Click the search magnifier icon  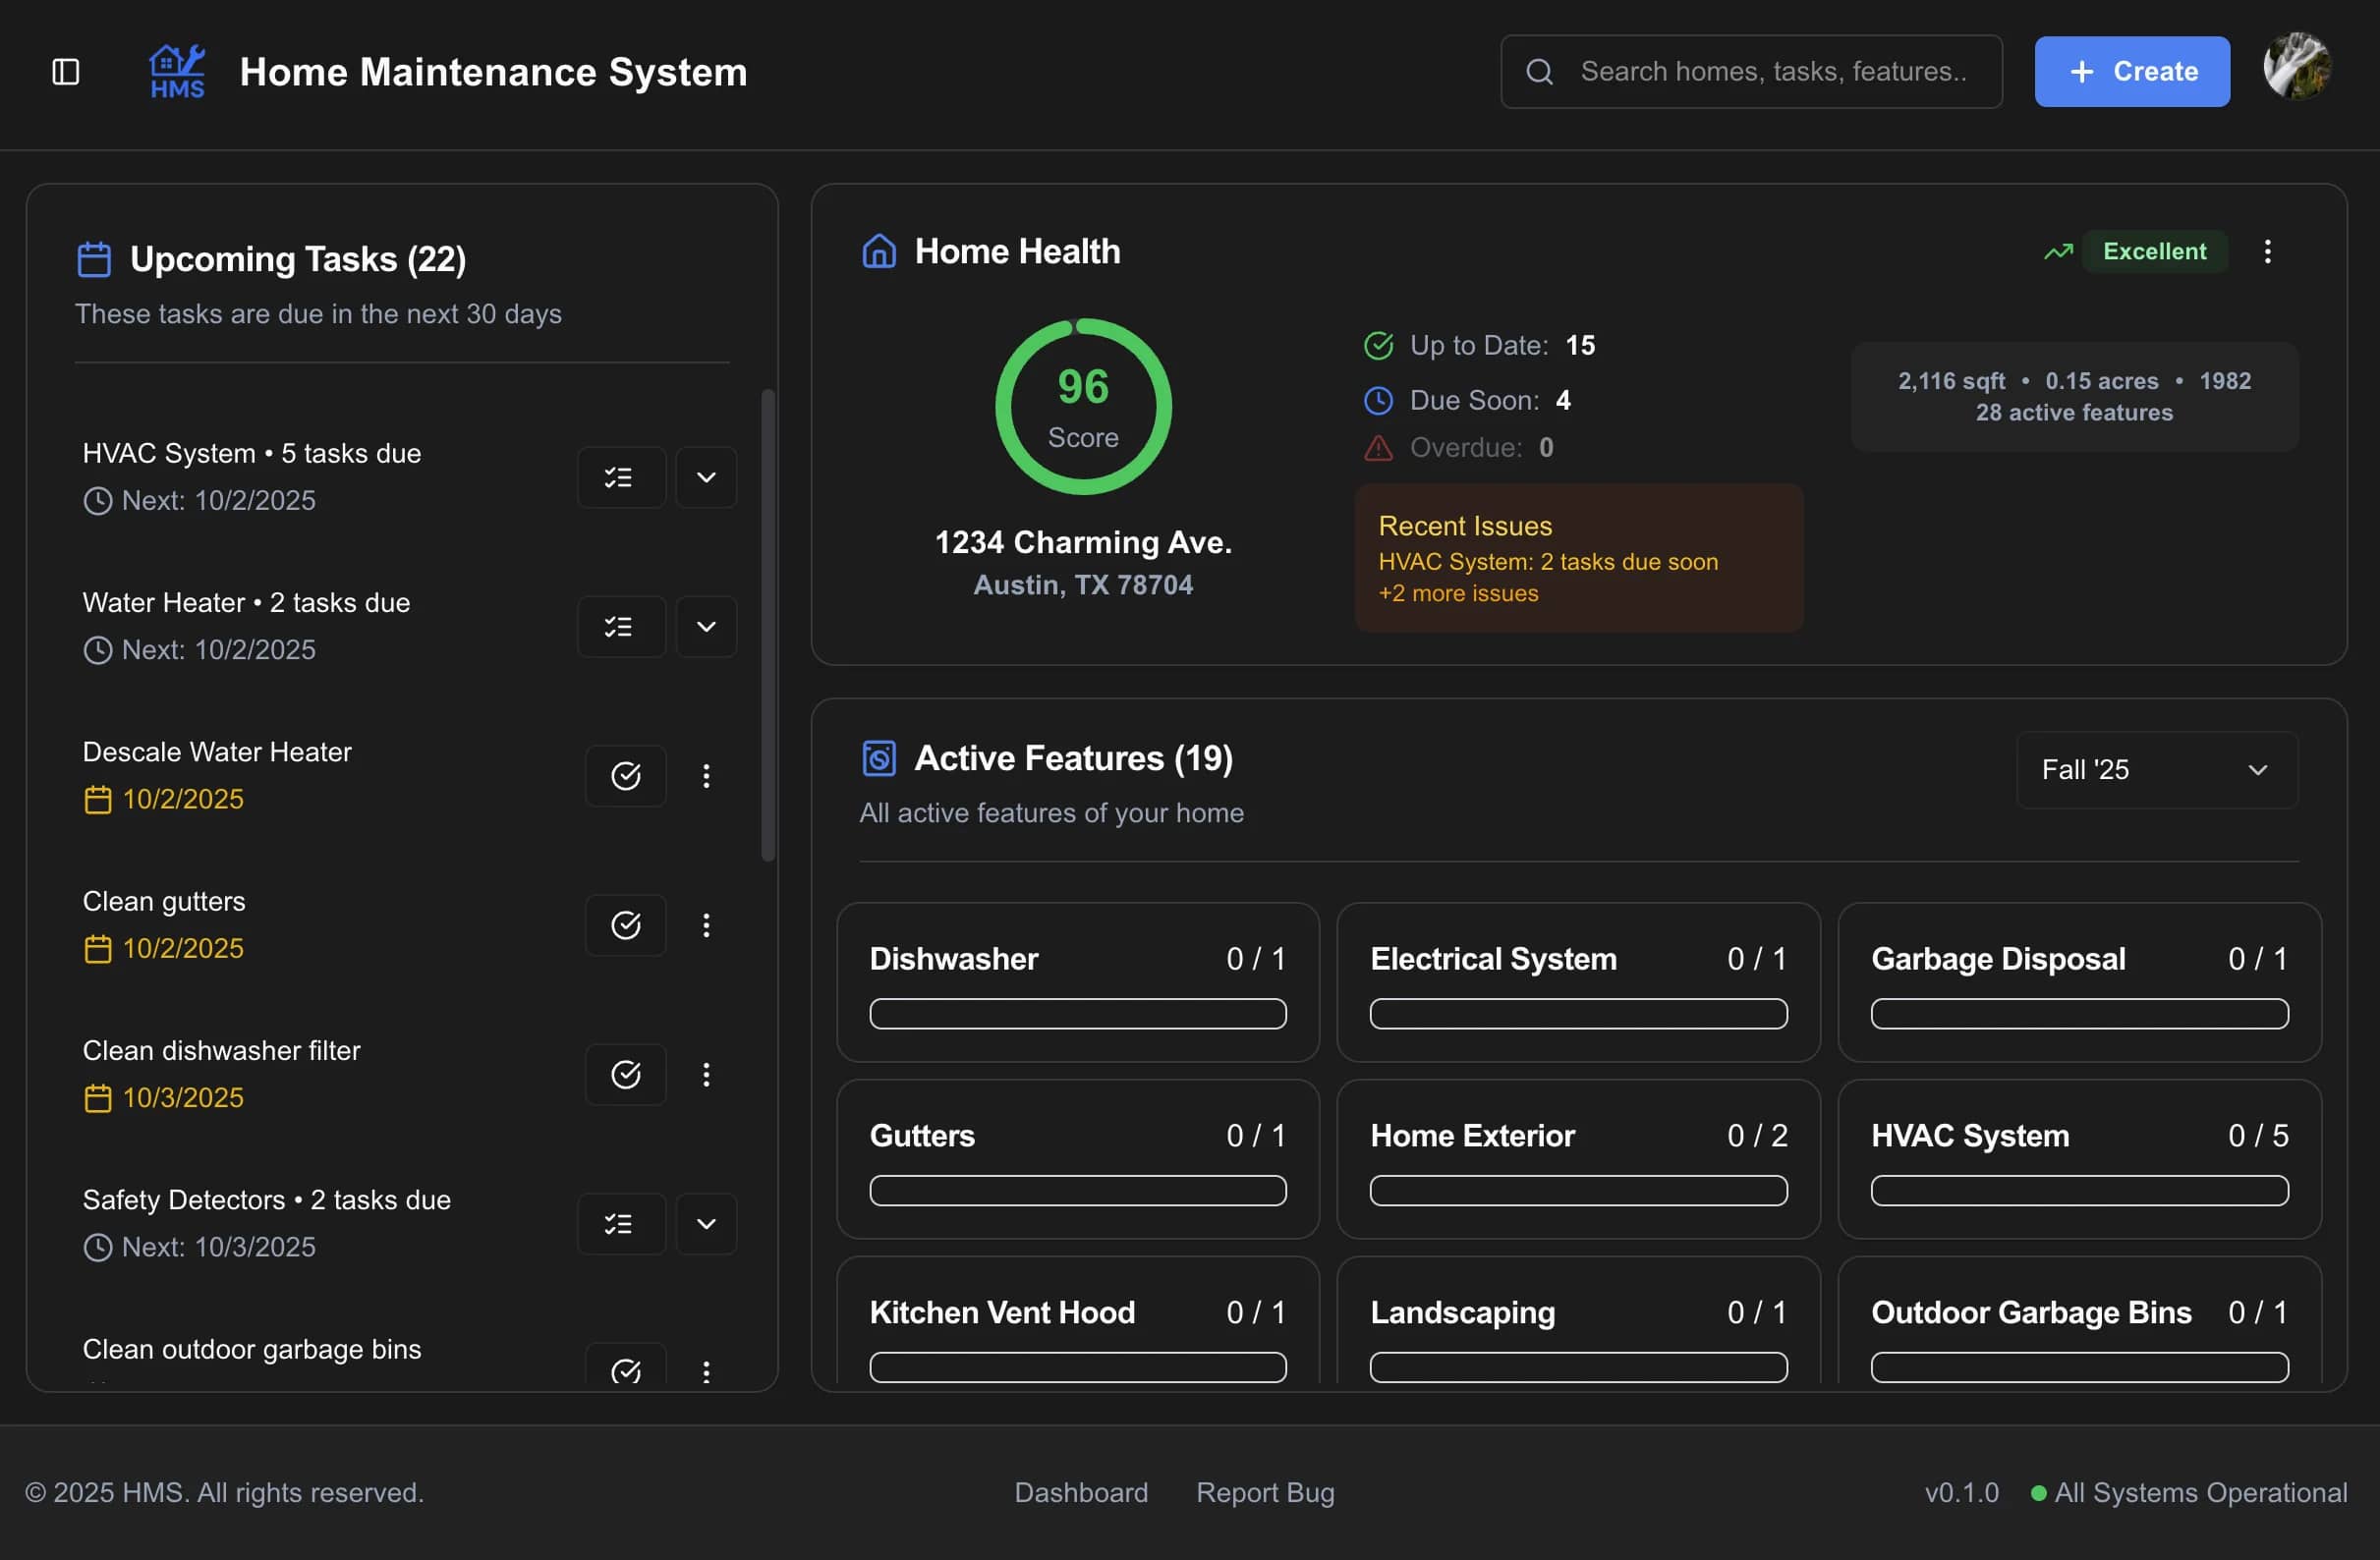coord(1539,72)
